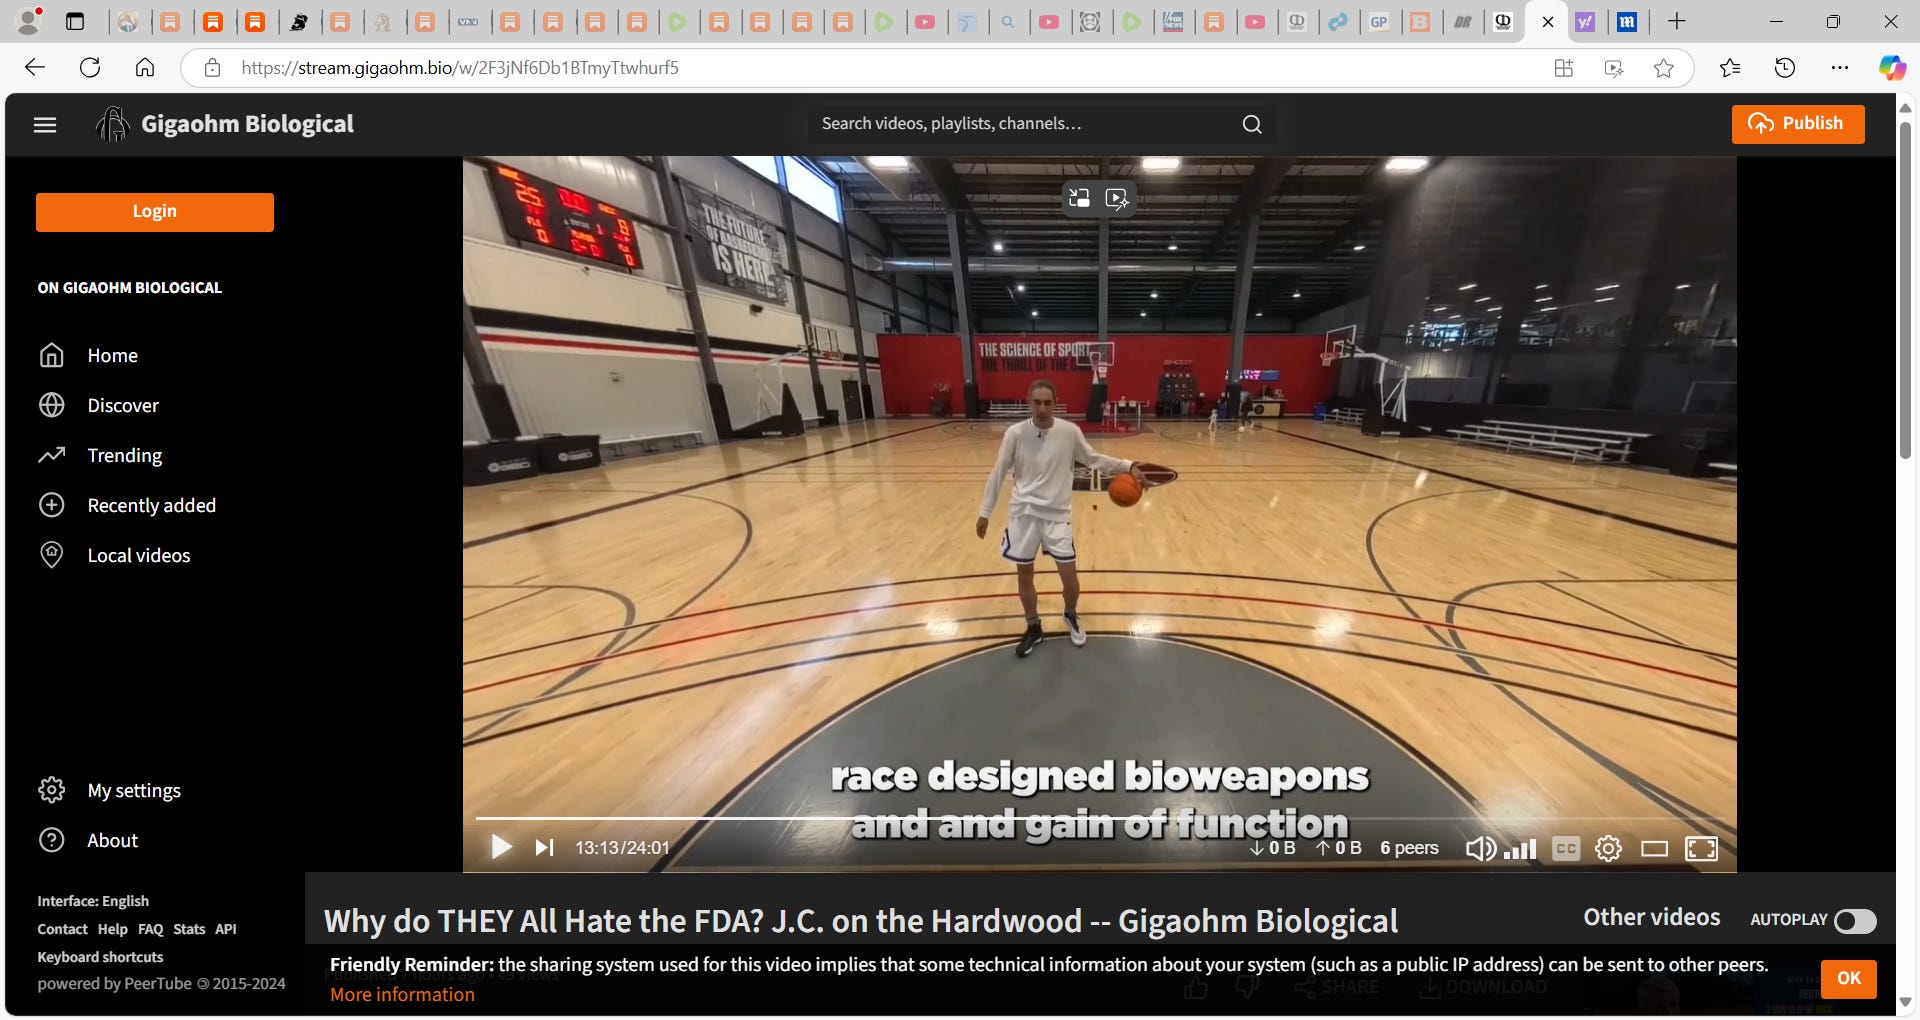View site information lock icon
Image resolution: width=1920 pixels, height=1020 pixels.
point(212,68)
